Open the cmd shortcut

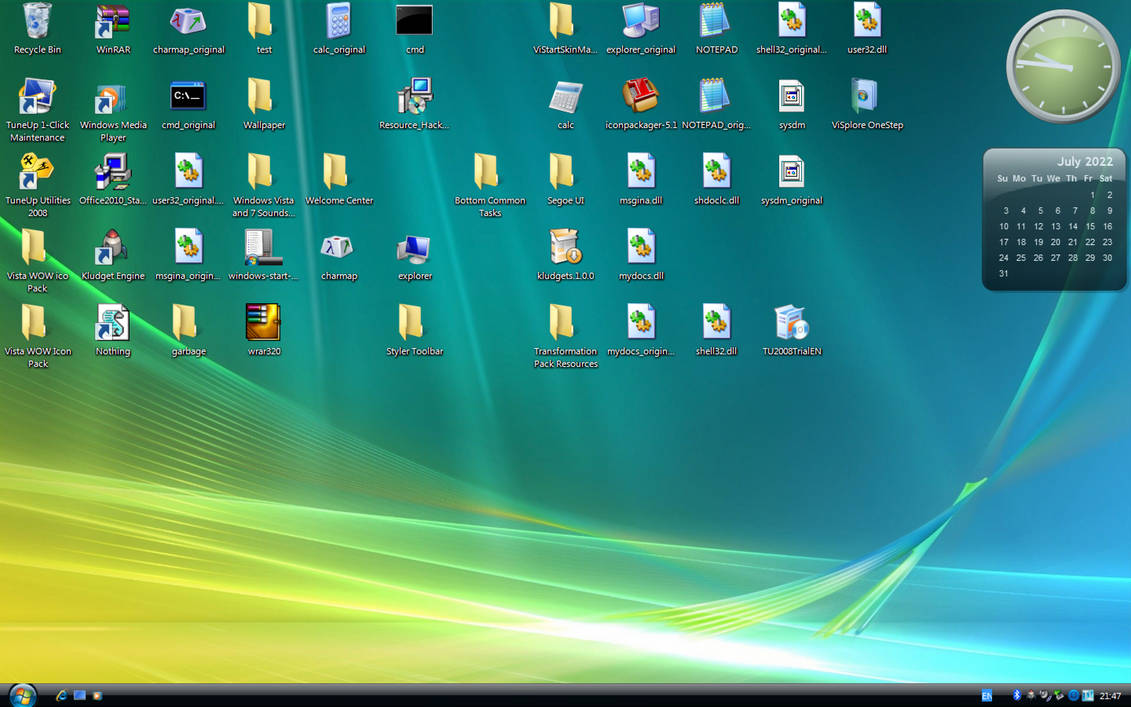(414, 20)
